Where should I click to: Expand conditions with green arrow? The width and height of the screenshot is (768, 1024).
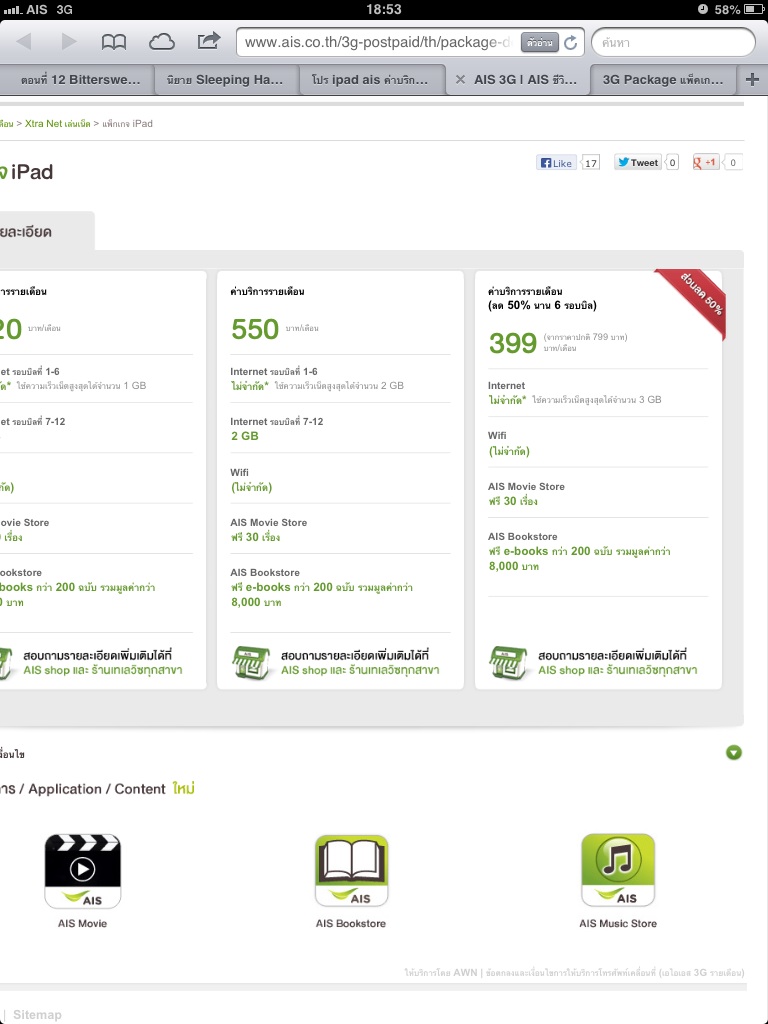[x=734, y=753]
